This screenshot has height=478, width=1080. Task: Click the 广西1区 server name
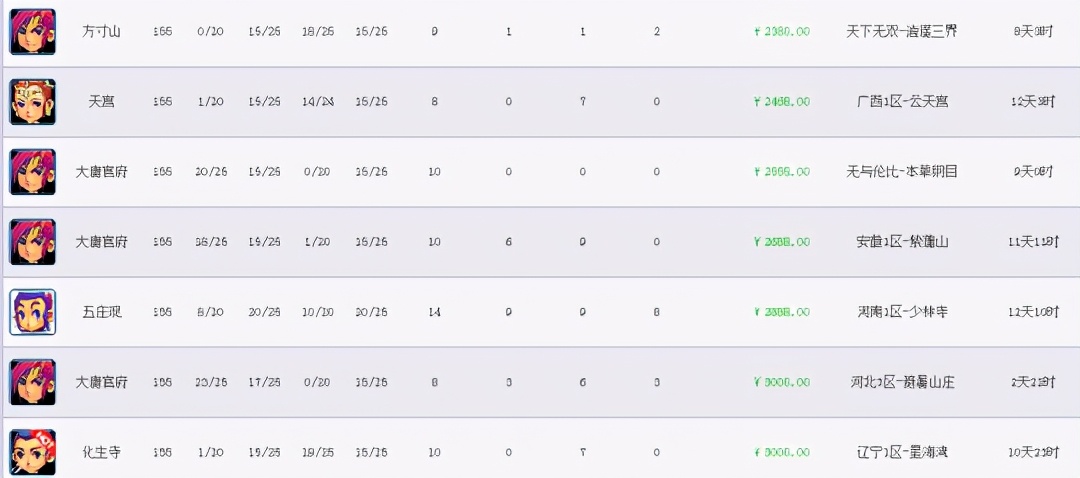901,102
